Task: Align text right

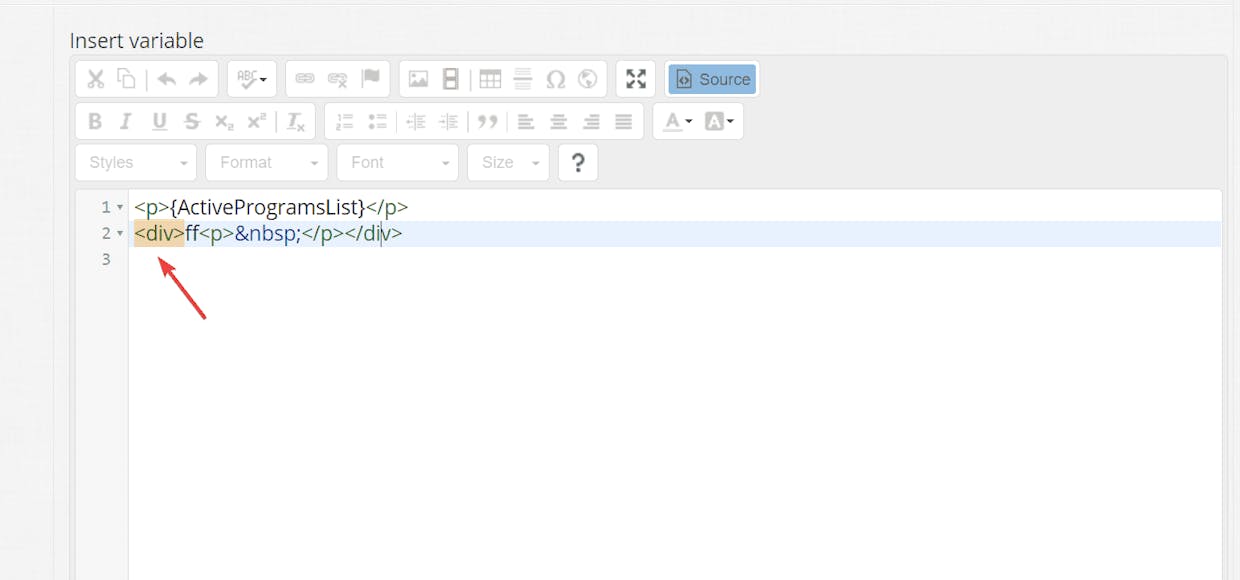Action: pyautogui.click(x=591, y=122)
